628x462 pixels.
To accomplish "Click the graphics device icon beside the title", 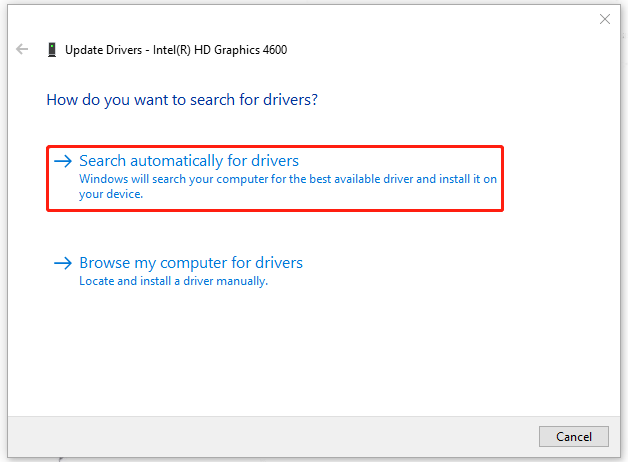I will (51, 49).
